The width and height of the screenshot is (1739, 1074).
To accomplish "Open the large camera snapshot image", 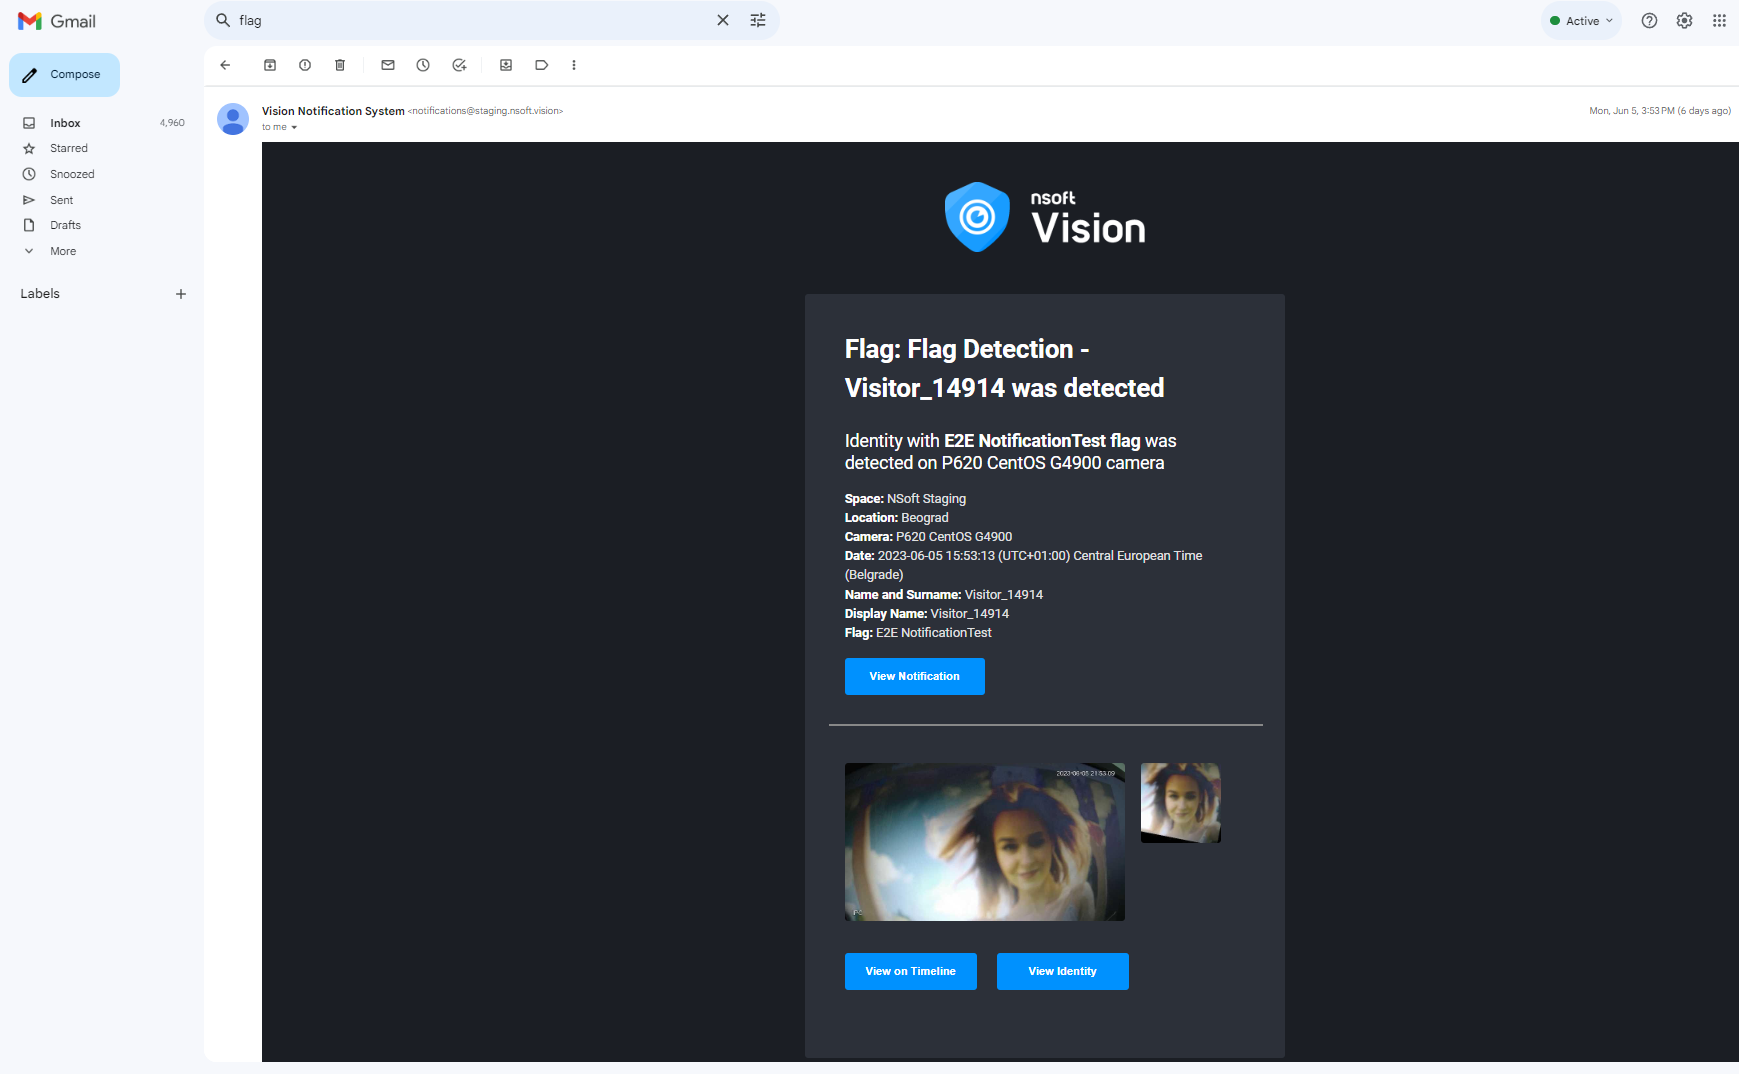I will (985, 842).
